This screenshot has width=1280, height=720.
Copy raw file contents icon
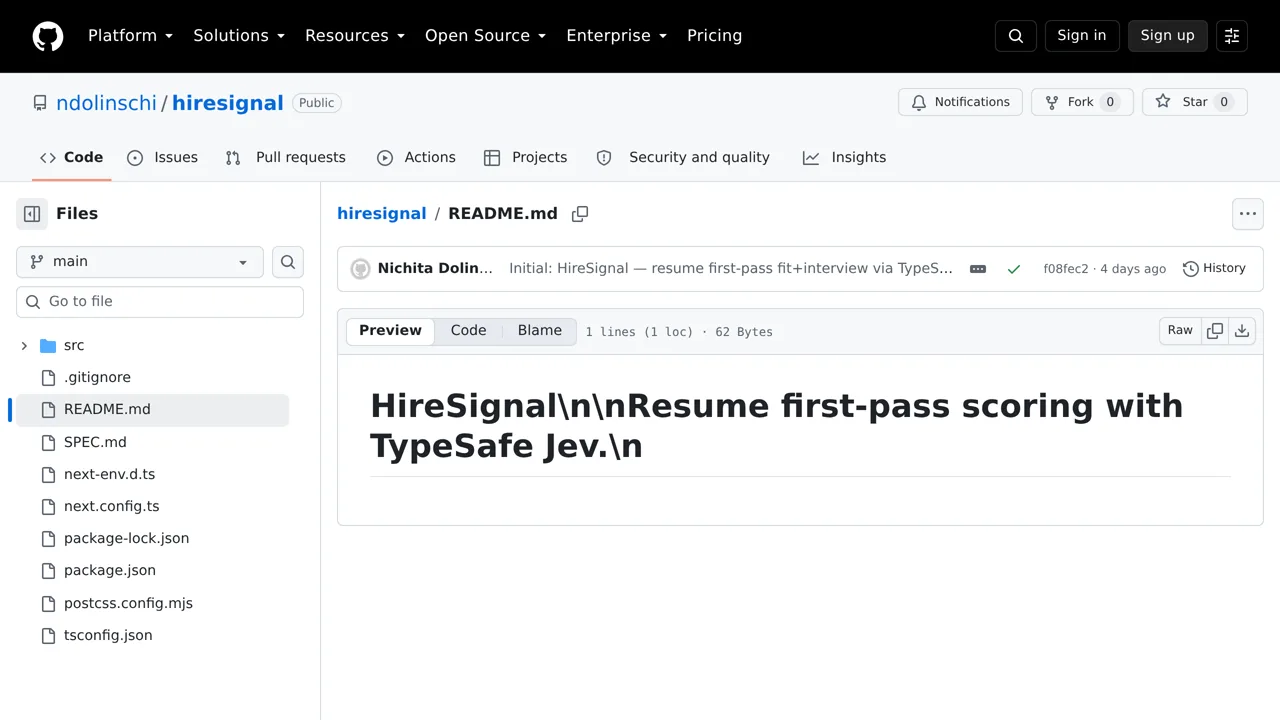pos(1215,331)
